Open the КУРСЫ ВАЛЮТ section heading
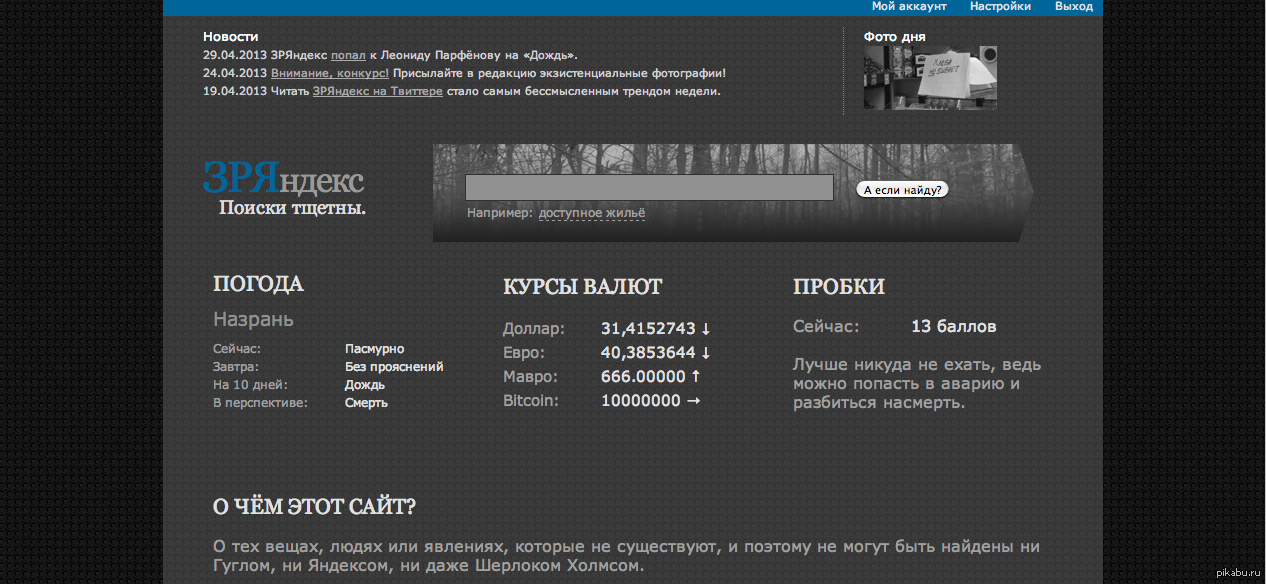 point(582,287)
